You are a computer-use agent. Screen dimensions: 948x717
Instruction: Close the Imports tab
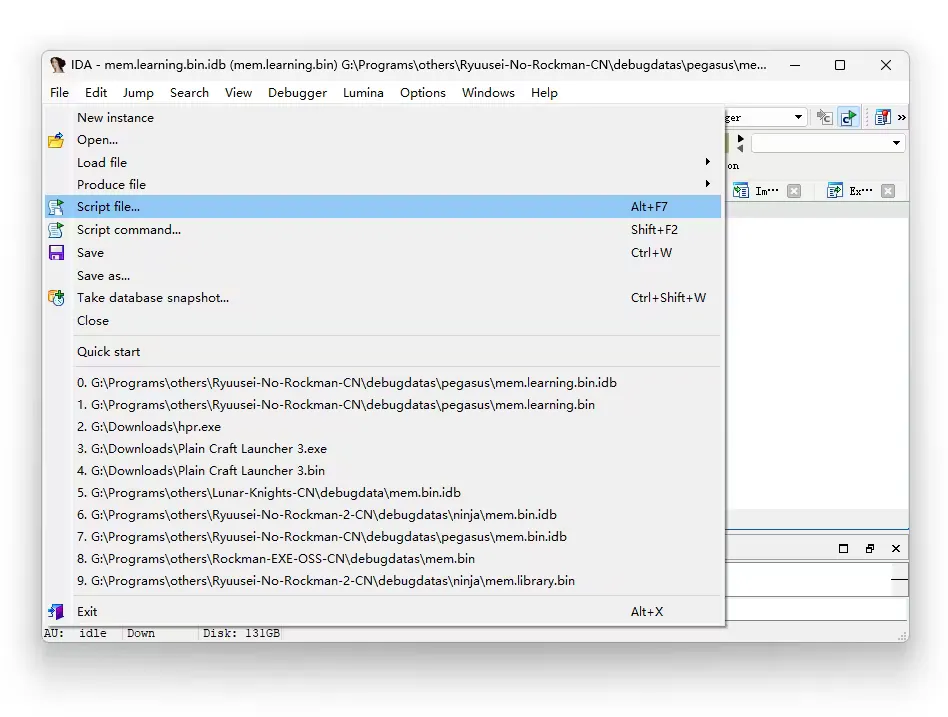[793, 191]
